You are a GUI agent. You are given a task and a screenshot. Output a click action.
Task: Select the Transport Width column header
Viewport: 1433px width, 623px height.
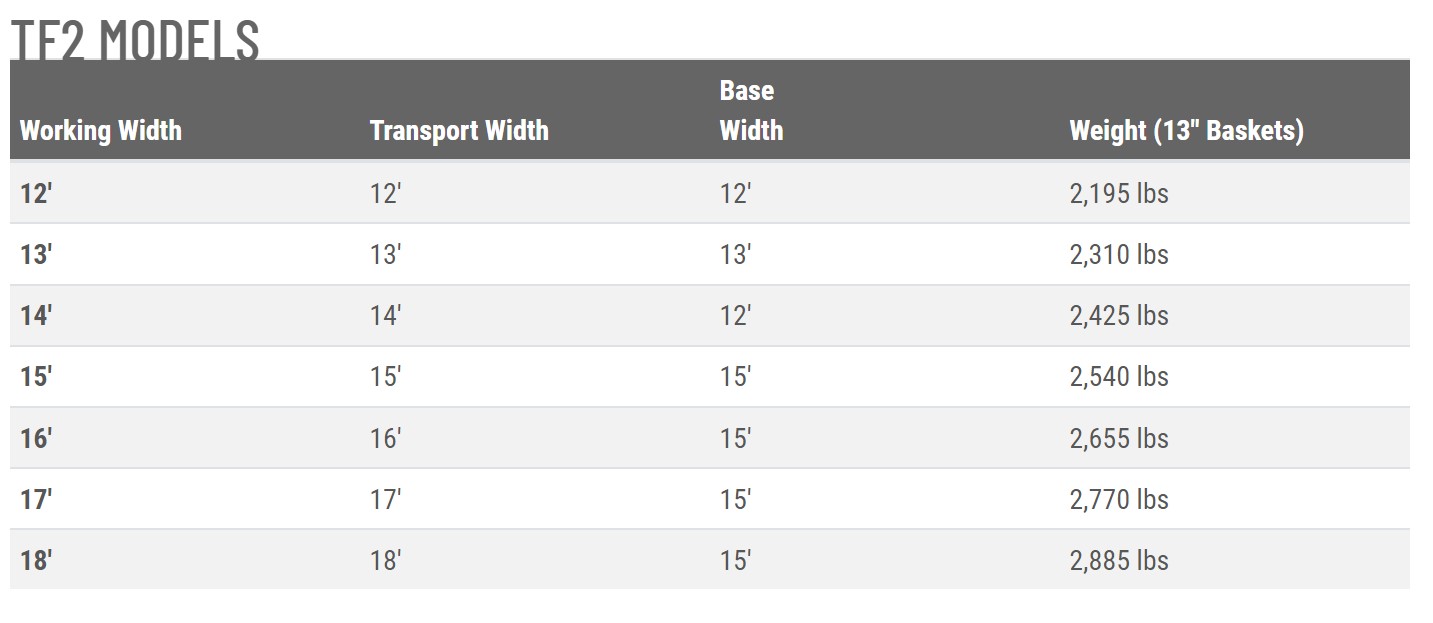click(459, 131)
